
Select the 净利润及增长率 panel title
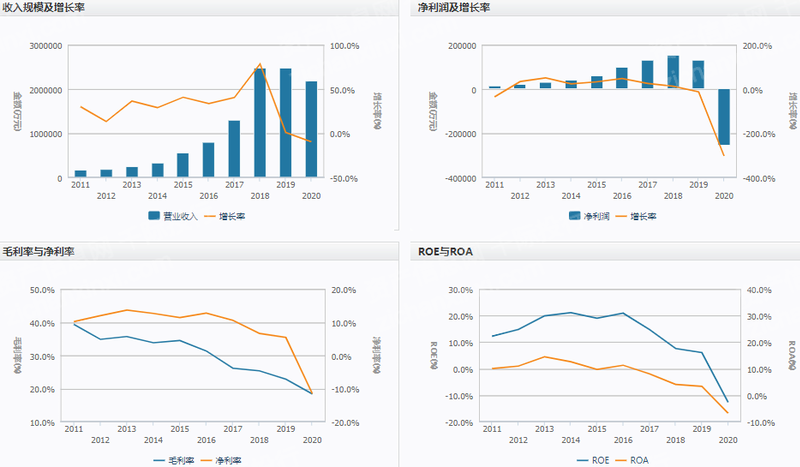click(x=456, y=9)
